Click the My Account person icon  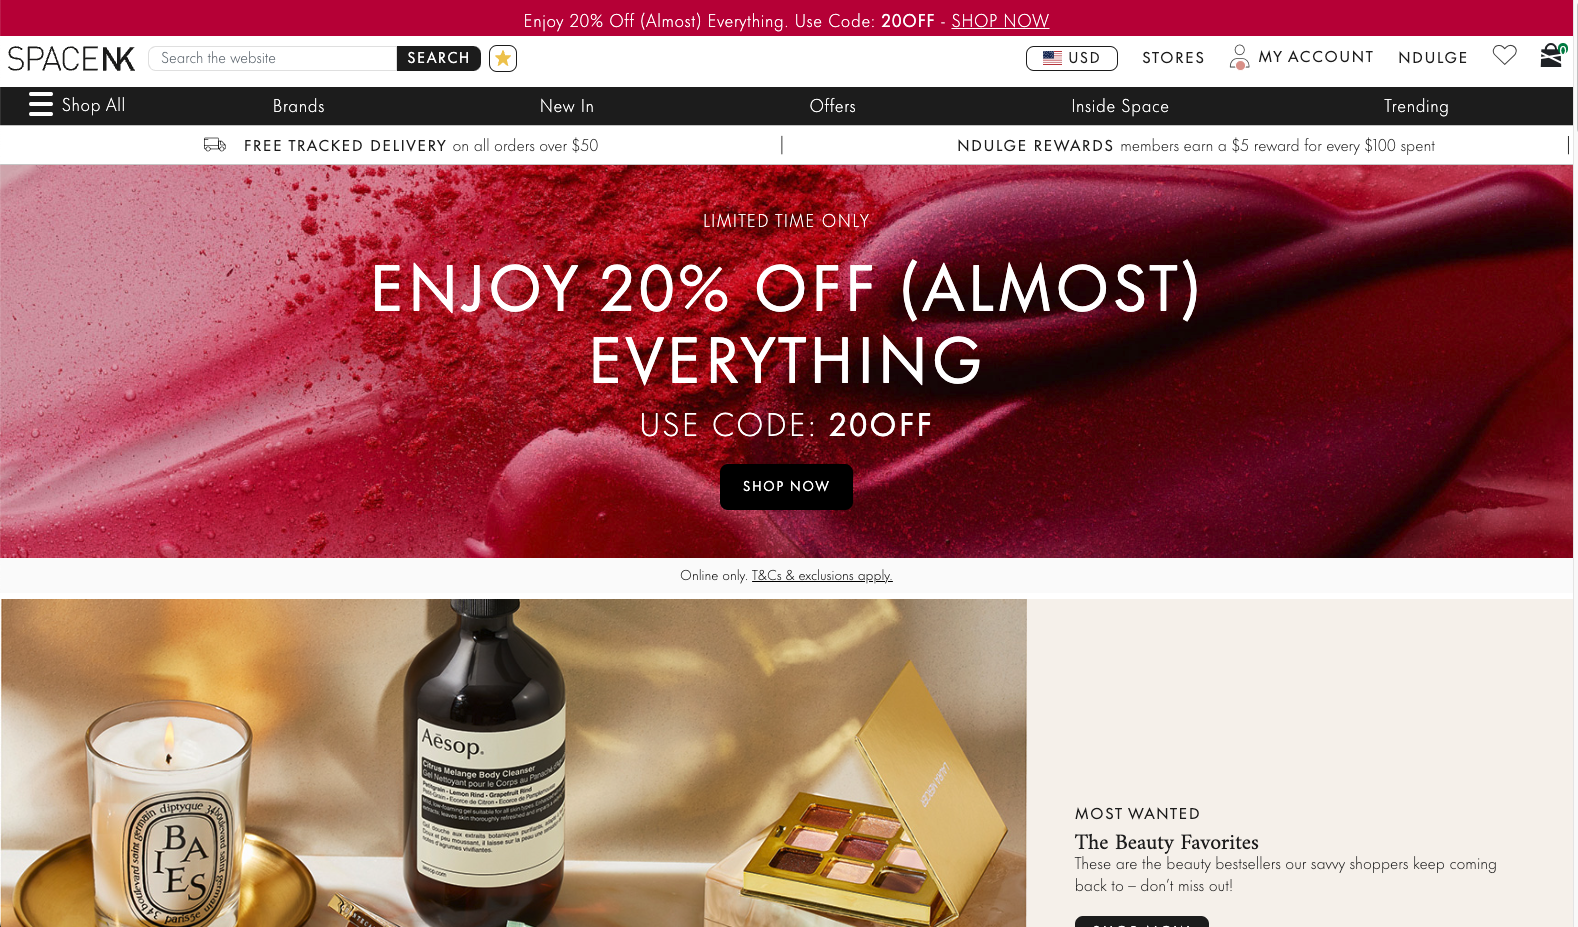pos(1239,57)
